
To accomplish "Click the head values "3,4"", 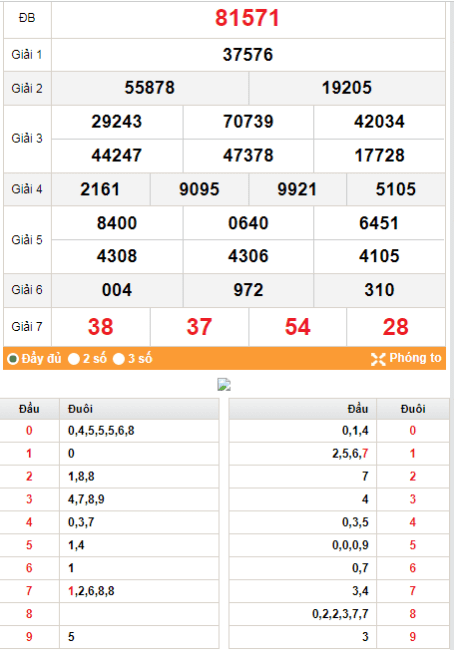I will (360, 591).
